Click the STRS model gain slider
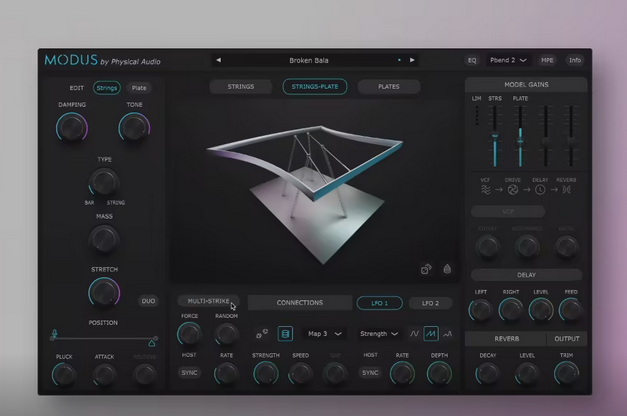627x416 pixels. (x=494, y=136)
